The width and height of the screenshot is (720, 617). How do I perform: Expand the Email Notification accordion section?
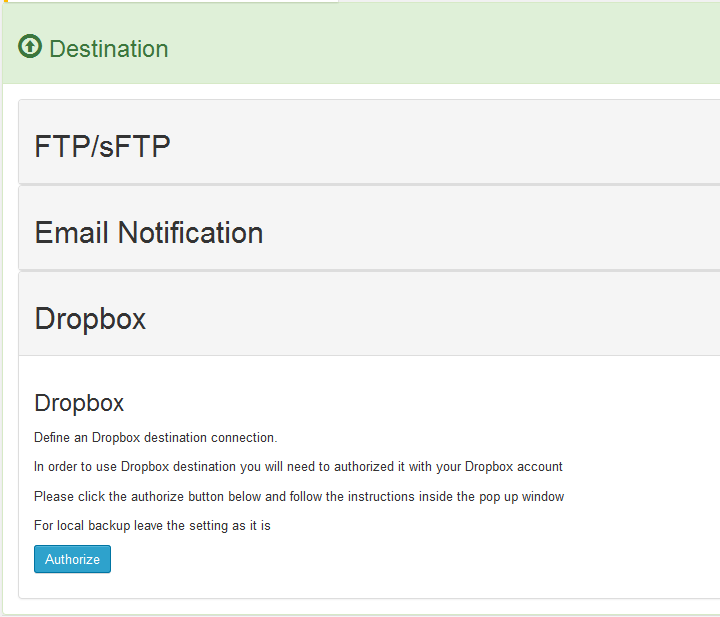coord(369,228)
